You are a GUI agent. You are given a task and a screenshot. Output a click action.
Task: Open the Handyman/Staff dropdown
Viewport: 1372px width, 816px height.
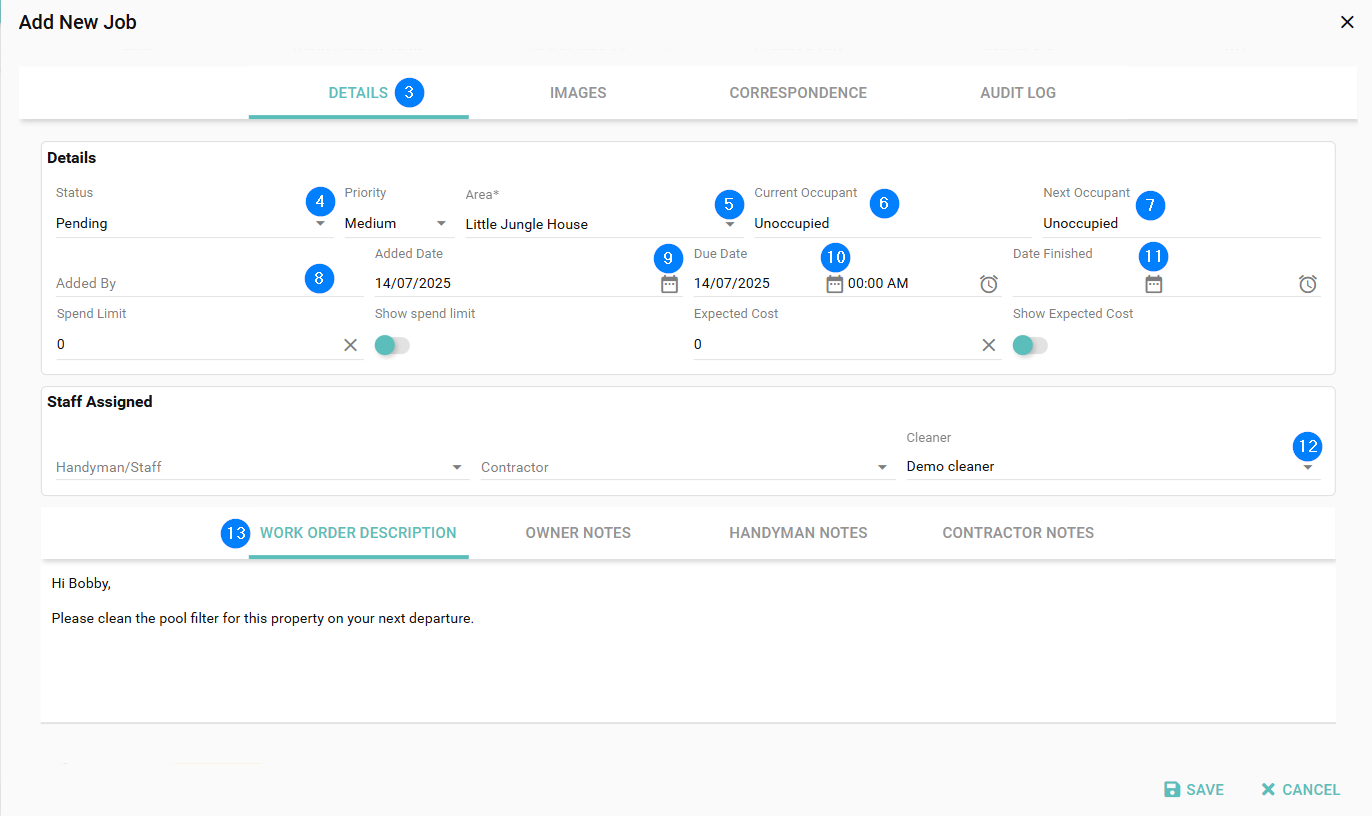pyautogui.click(x=457, y=467)
